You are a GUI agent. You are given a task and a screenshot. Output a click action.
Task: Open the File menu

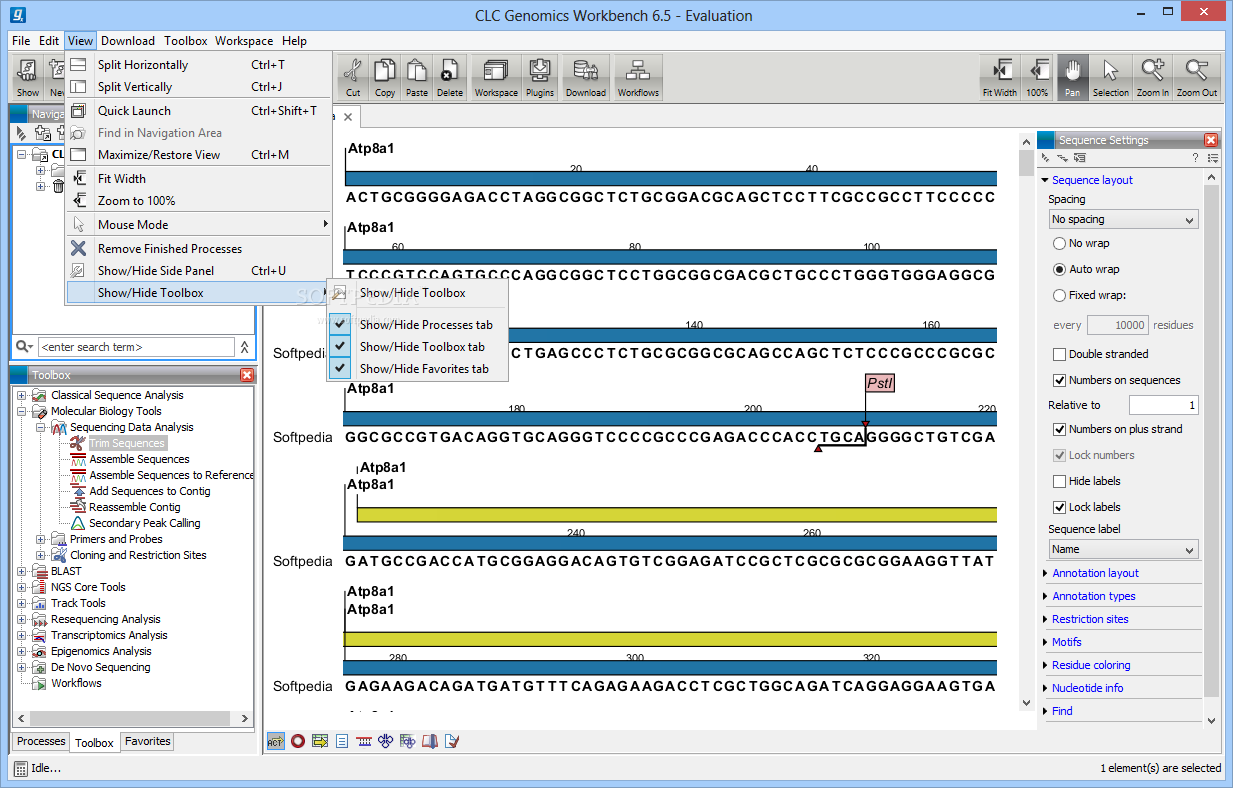point(21,41)
